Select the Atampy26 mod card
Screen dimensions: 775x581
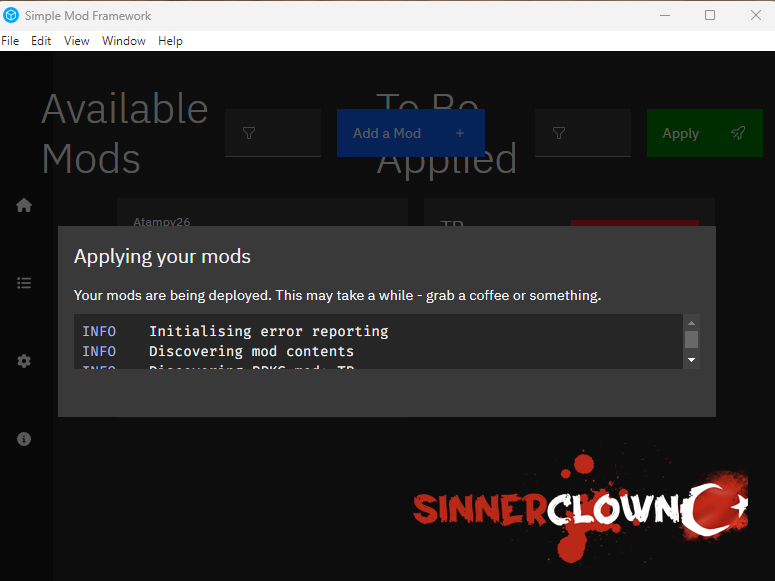pos(262,212)
